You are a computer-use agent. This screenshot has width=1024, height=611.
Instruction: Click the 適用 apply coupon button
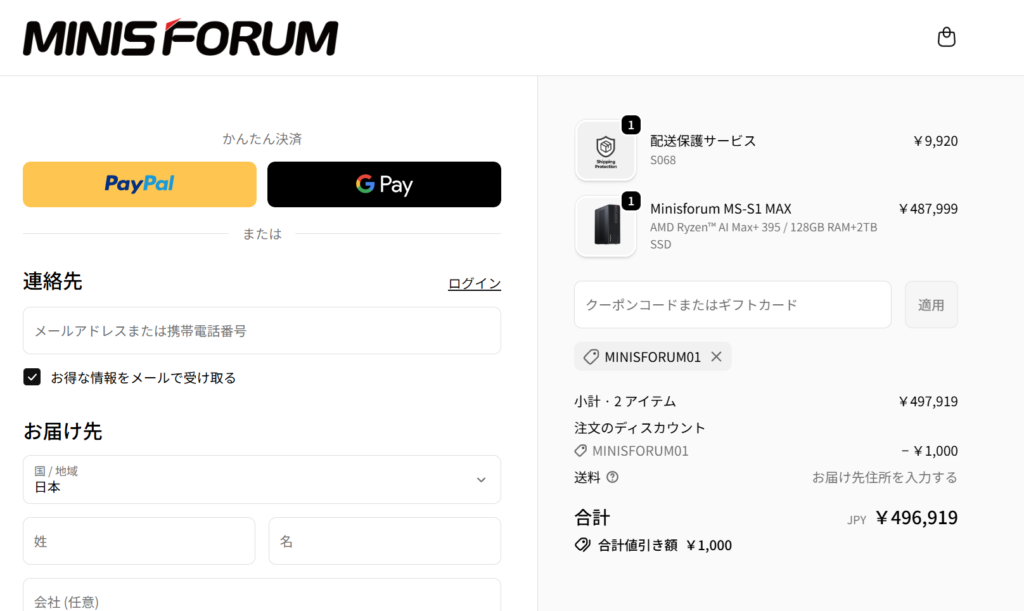(x=931, y=305)
